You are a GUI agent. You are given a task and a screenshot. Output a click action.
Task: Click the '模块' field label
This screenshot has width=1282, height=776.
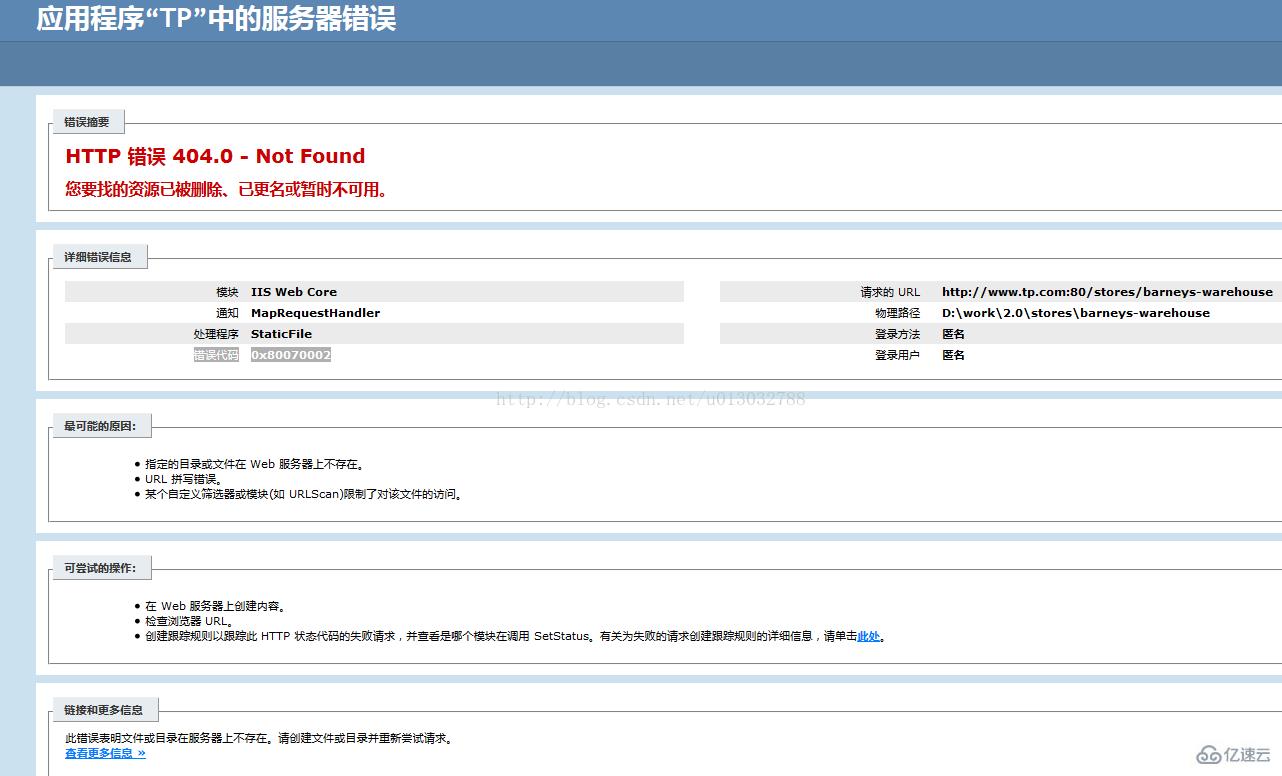tap(227, 292)
